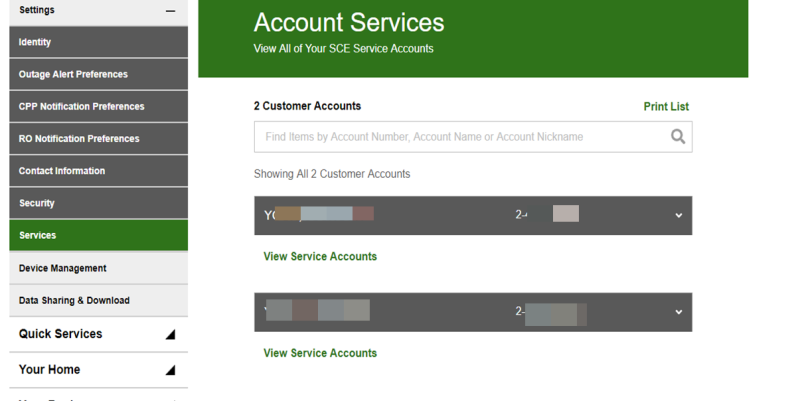
Task: Click the search magnifier icon
Action: [x=678, y=137]
